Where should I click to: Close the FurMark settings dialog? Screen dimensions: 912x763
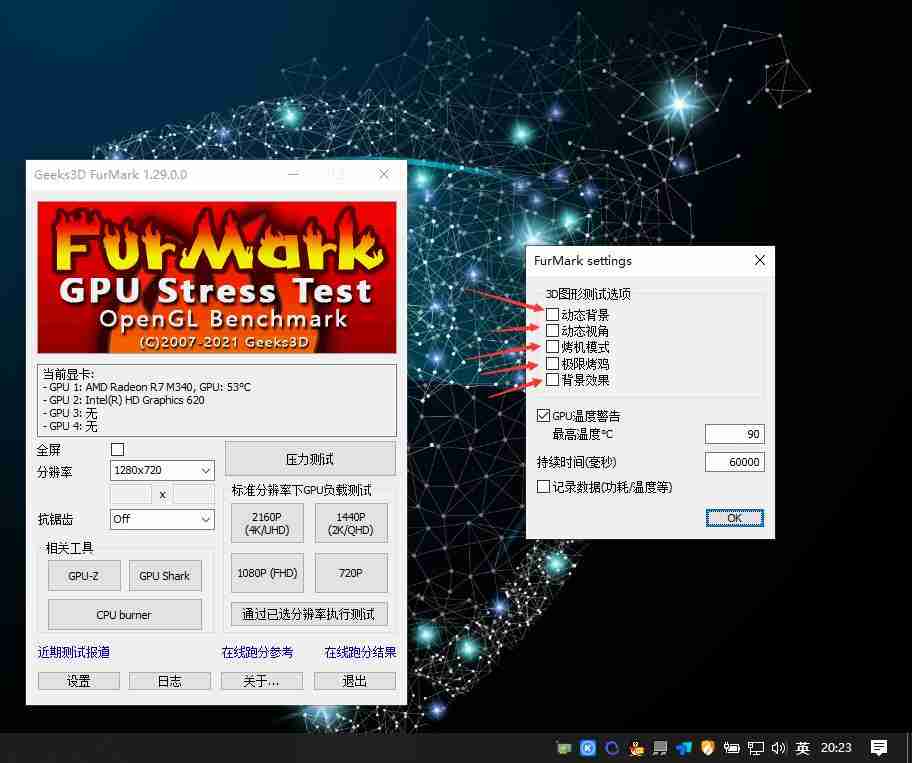coord(760,260)
